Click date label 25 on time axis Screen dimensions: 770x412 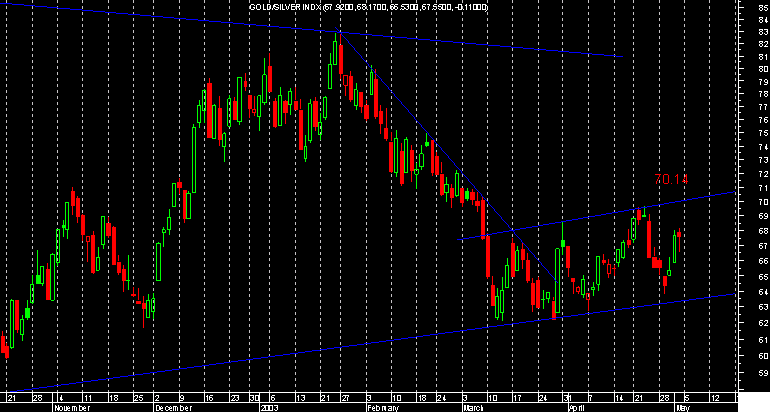[x=138, y=398]
